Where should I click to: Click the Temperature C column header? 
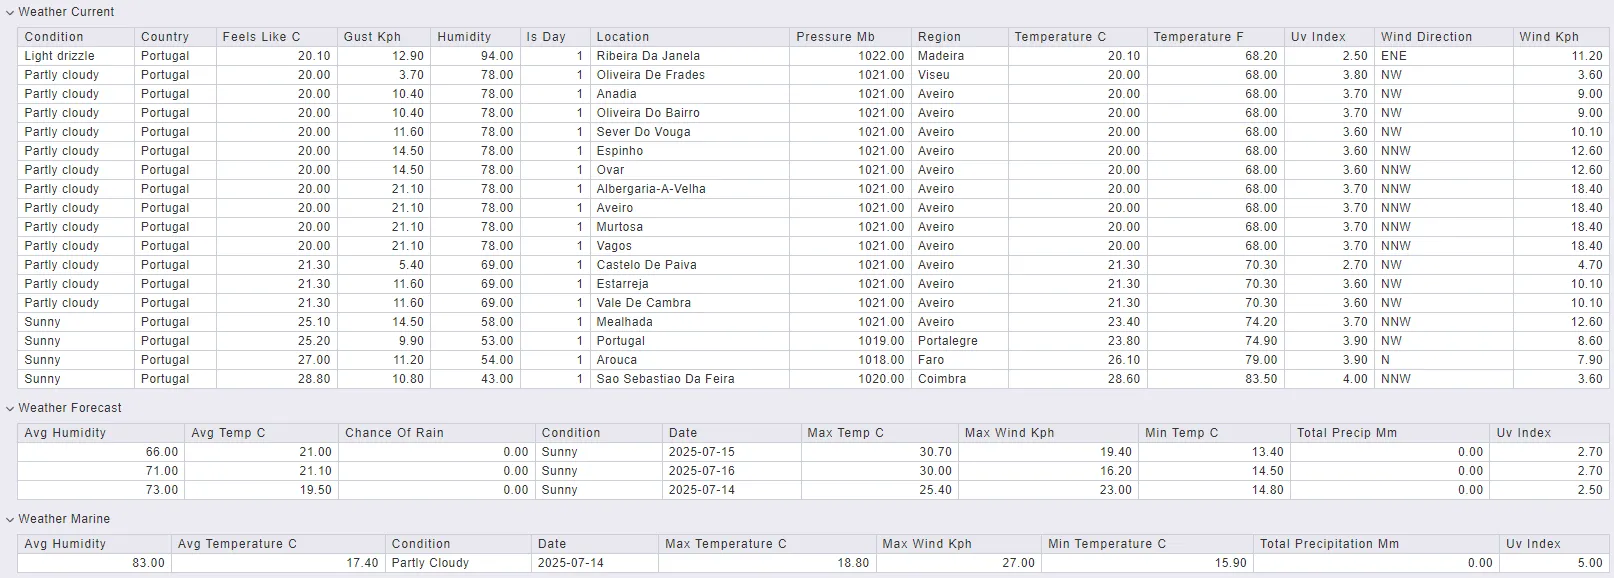(1078, 37)
